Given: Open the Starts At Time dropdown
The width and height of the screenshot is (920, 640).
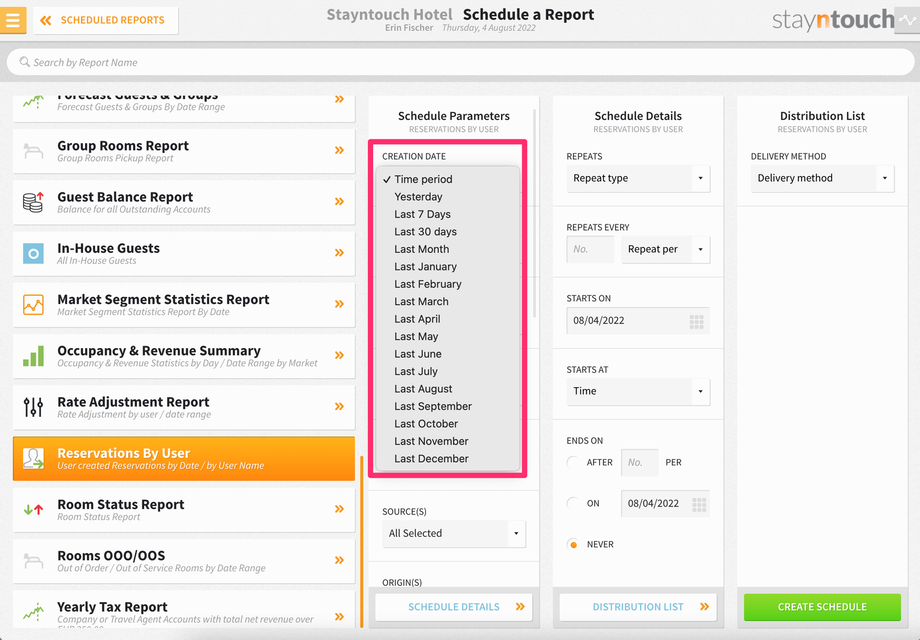Looking at the screenshot, I should [638, 391].
